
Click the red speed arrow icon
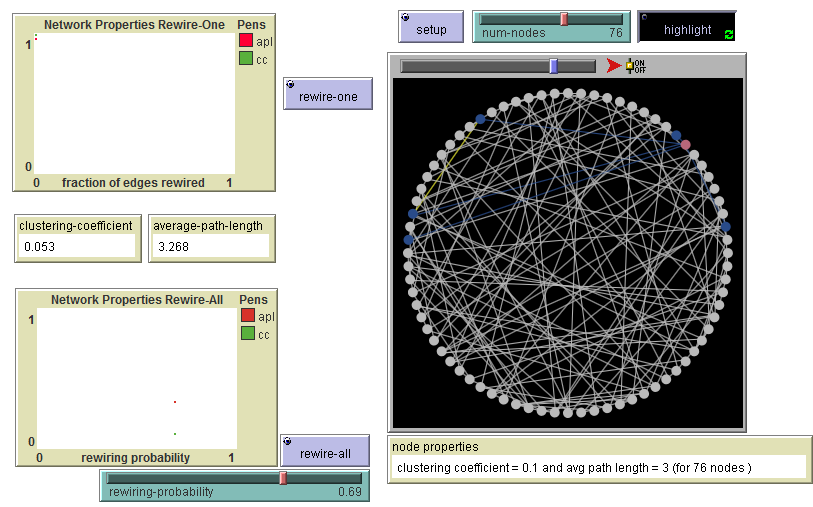click(614, 66)
